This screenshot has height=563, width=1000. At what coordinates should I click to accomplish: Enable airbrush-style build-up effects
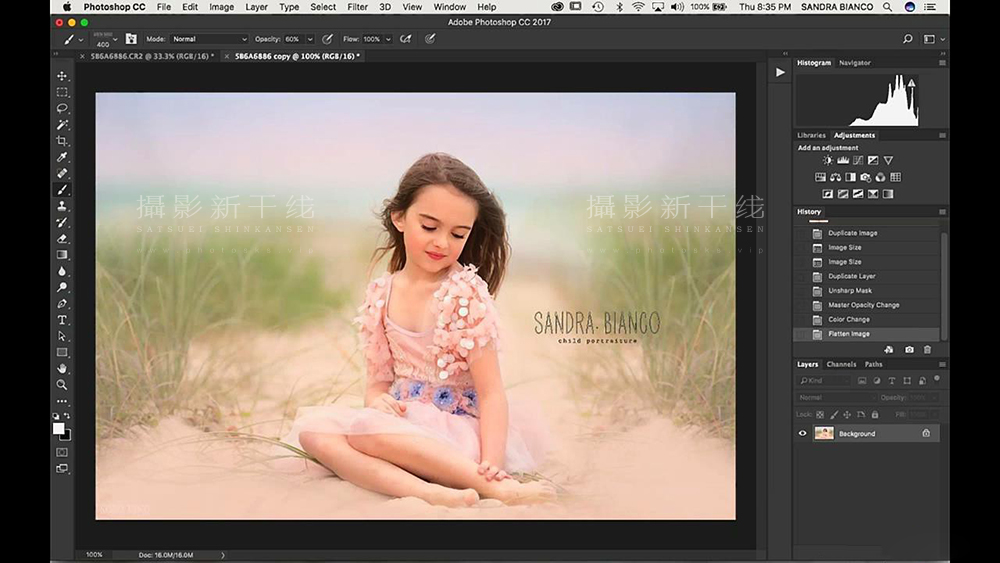(405, 39)
